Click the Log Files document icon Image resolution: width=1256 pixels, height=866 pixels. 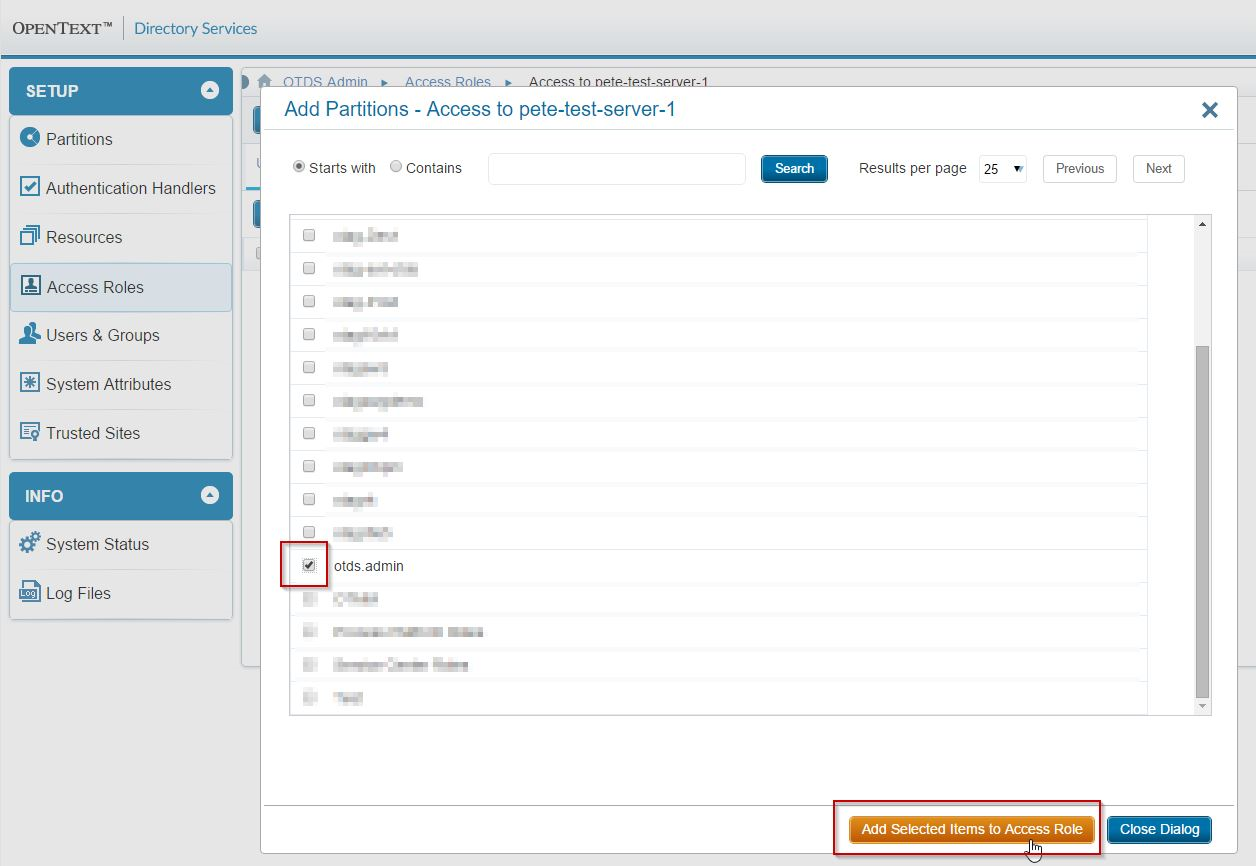(x=30, y=592)
